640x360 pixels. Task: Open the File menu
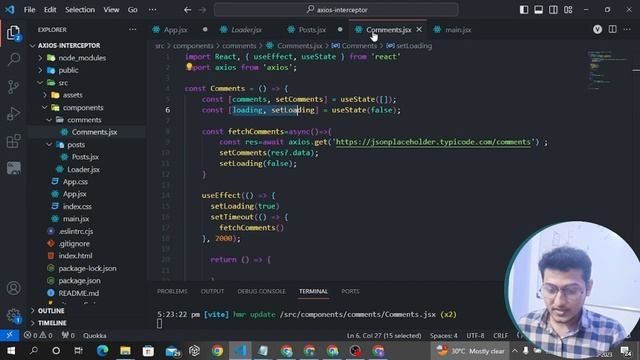click(29, 10)
